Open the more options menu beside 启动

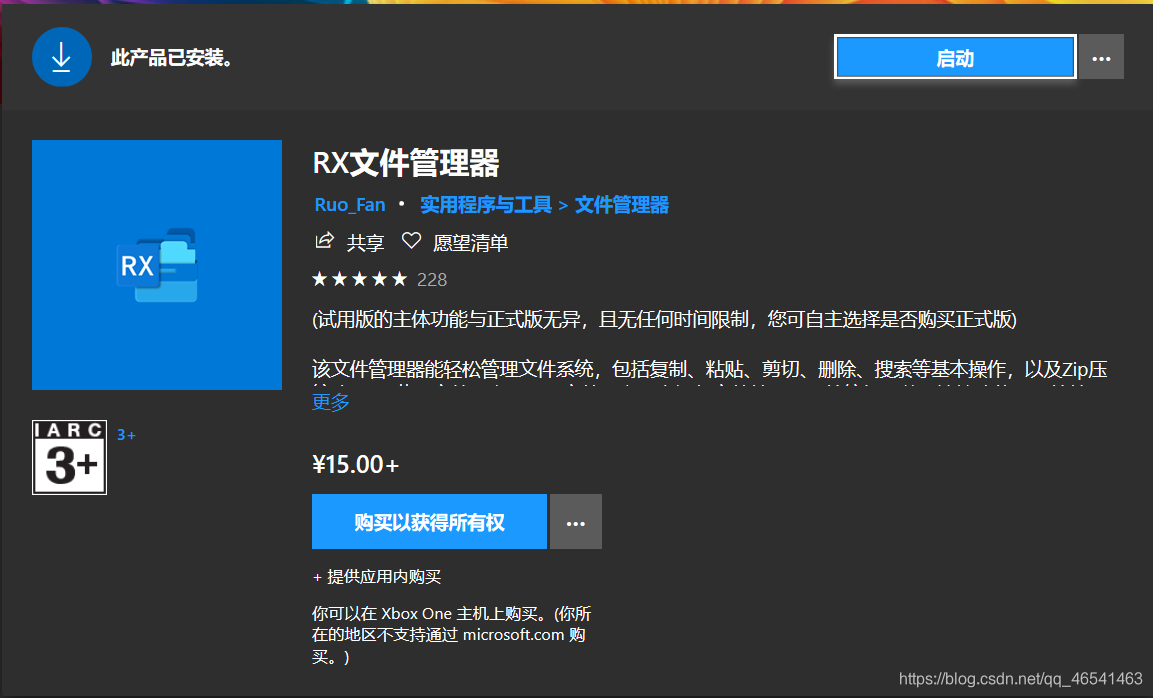[1101, 56]
